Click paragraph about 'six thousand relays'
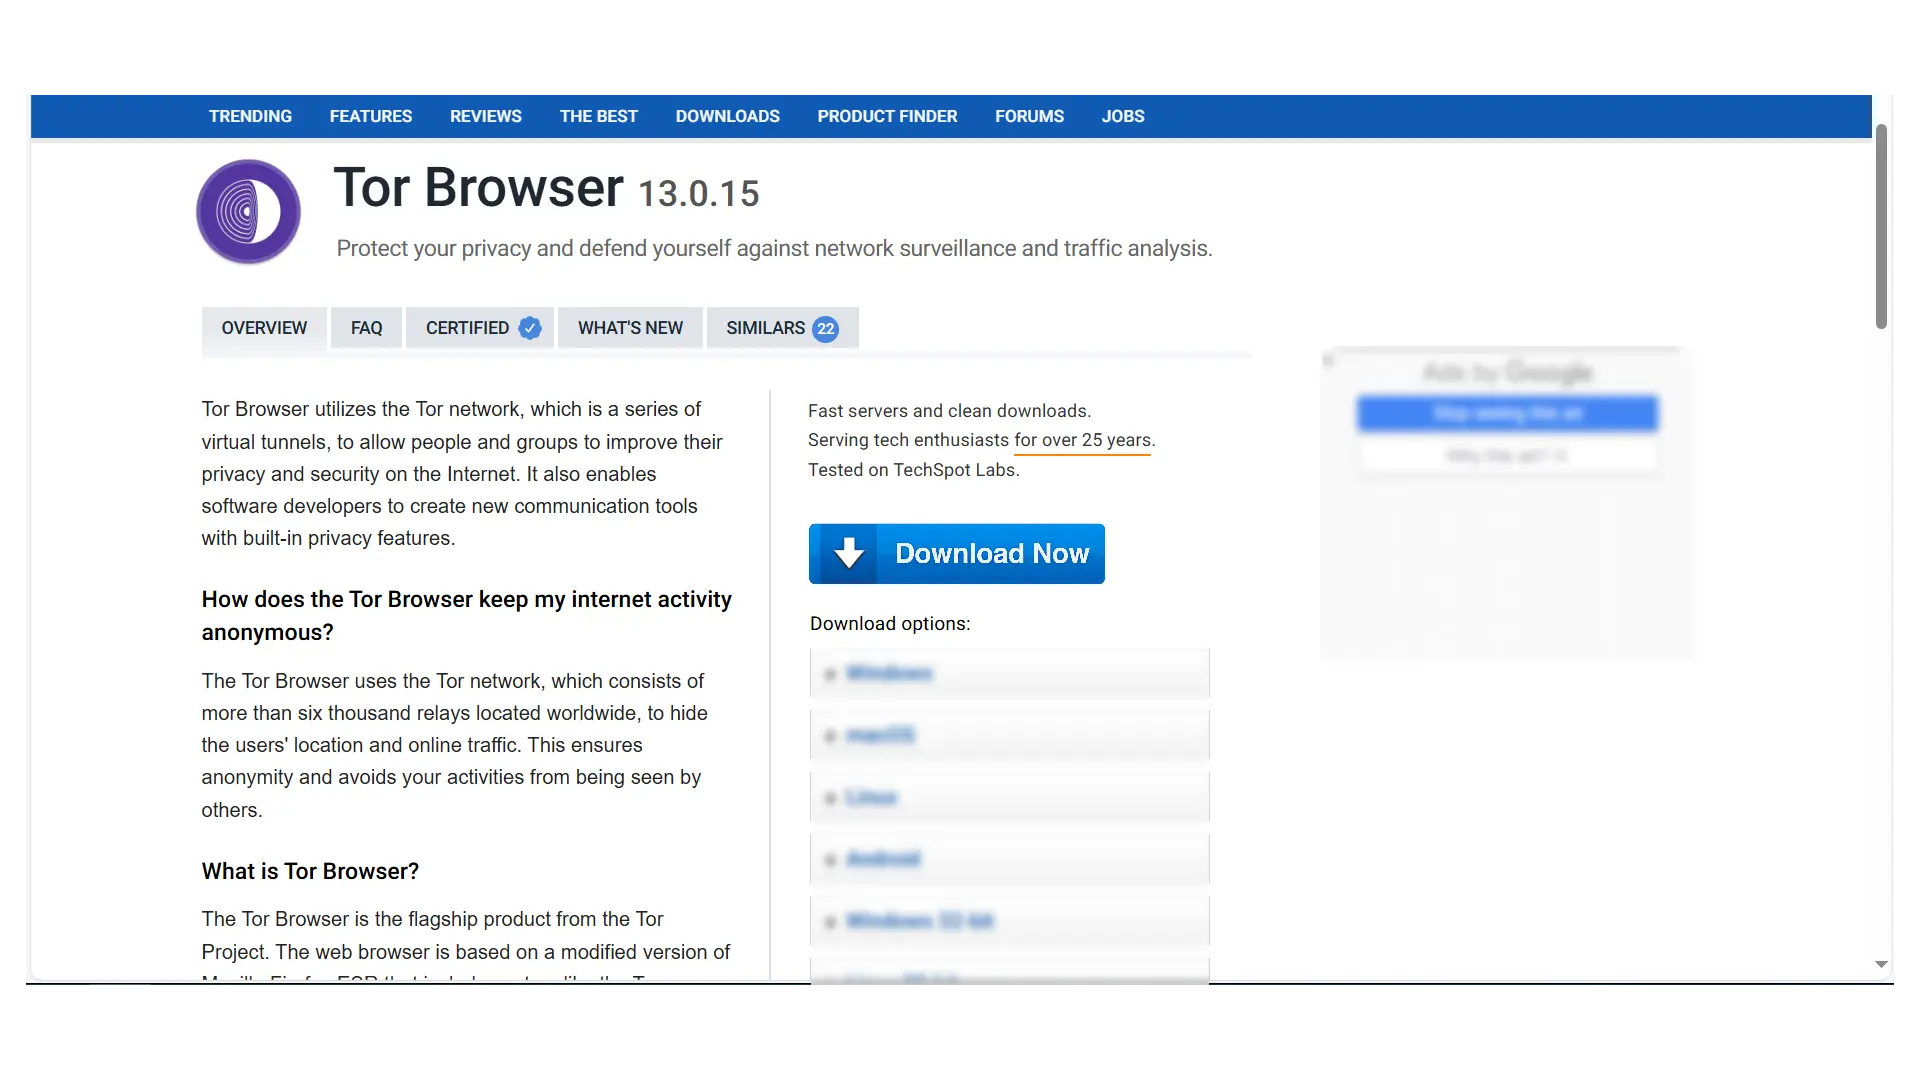 (455, 745)
